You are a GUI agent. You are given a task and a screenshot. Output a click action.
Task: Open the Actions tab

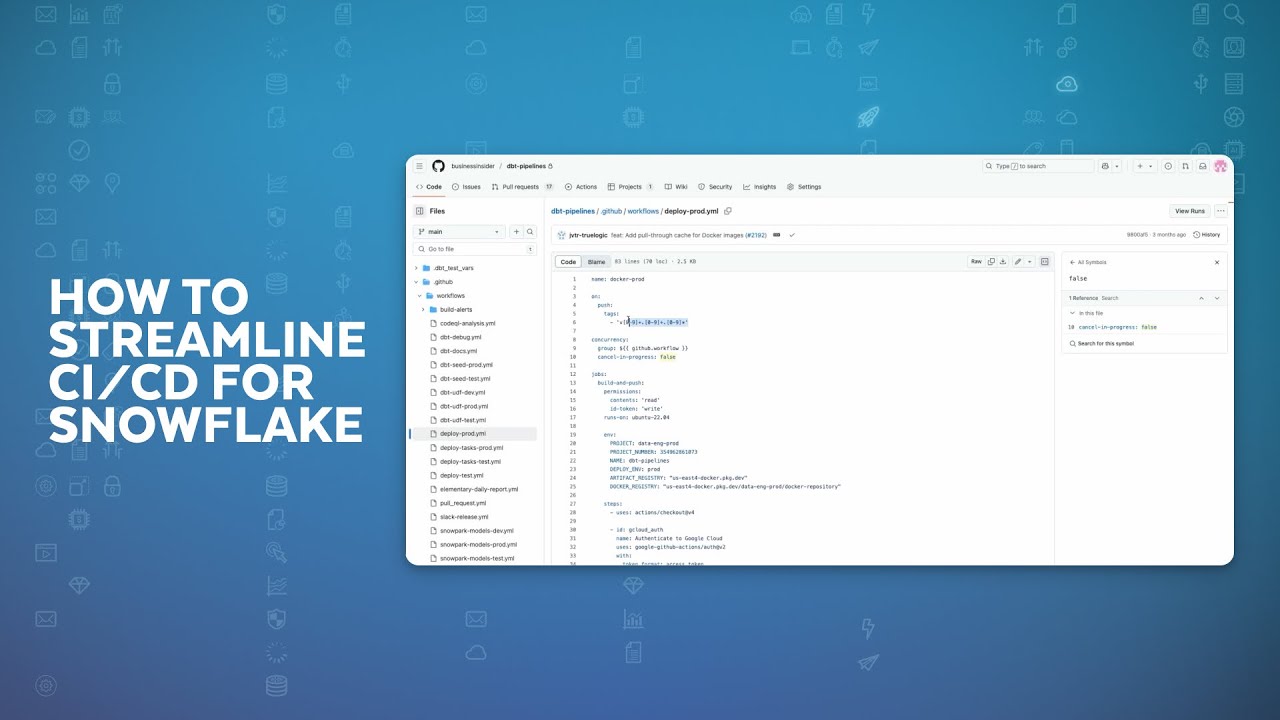581,187
